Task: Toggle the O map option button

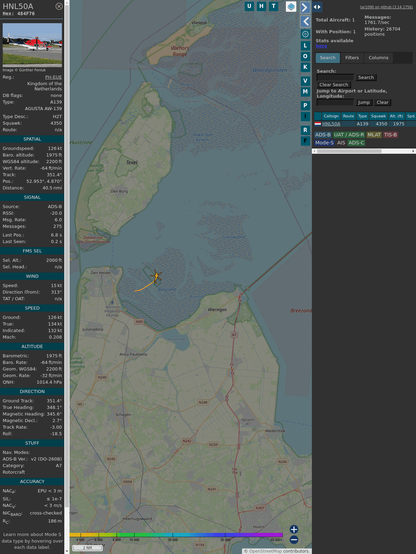Action: coord(305,56)
